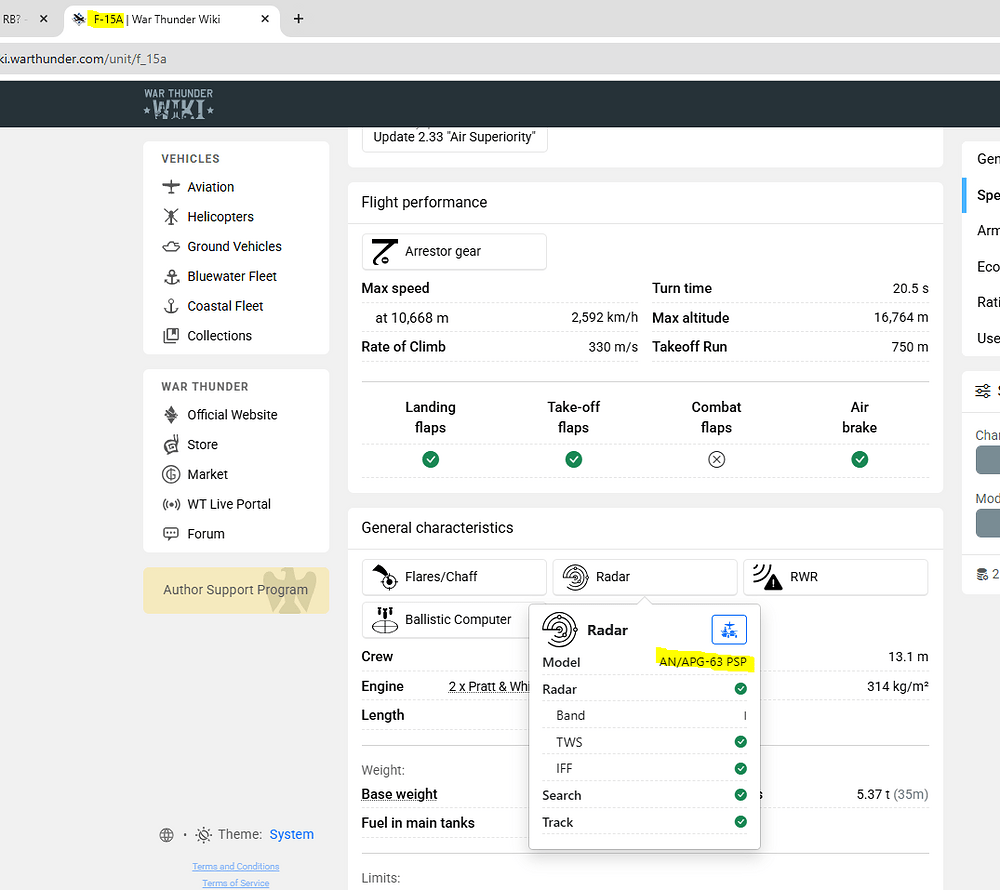
Task: Click the globe language icon
Action: 166,835
